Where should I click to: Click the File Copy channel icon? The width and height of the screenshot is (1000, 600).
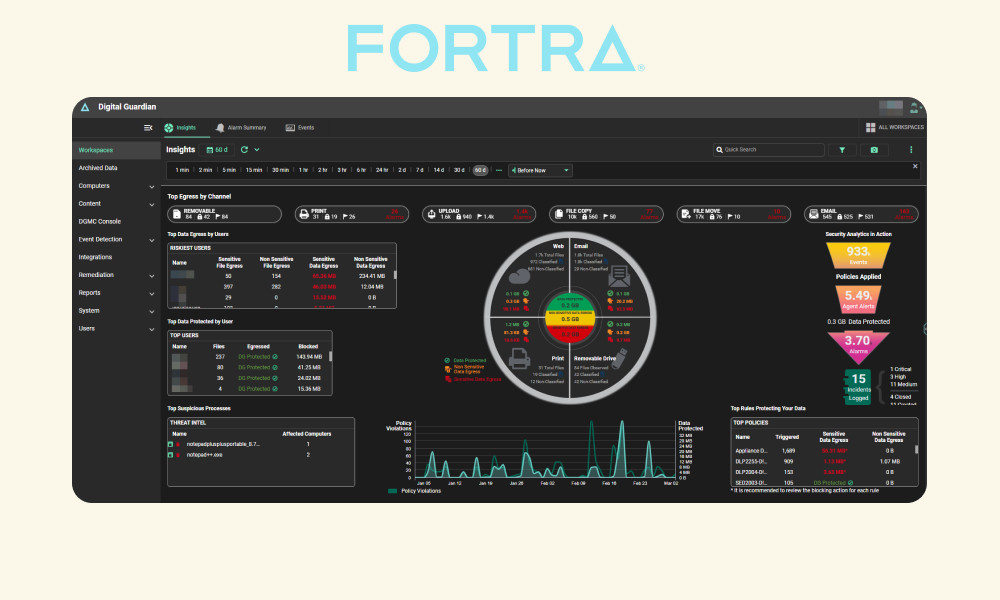pyautogui.click(x=559, y=214)
